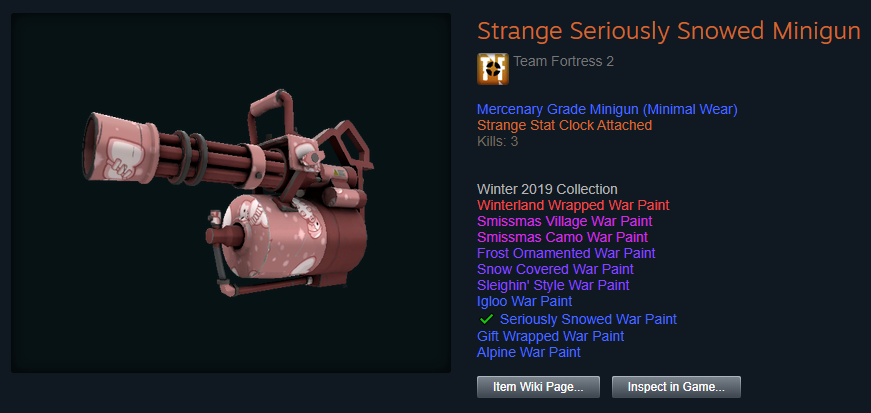Select Smissmas Village War Paint entry

point(564,221)
